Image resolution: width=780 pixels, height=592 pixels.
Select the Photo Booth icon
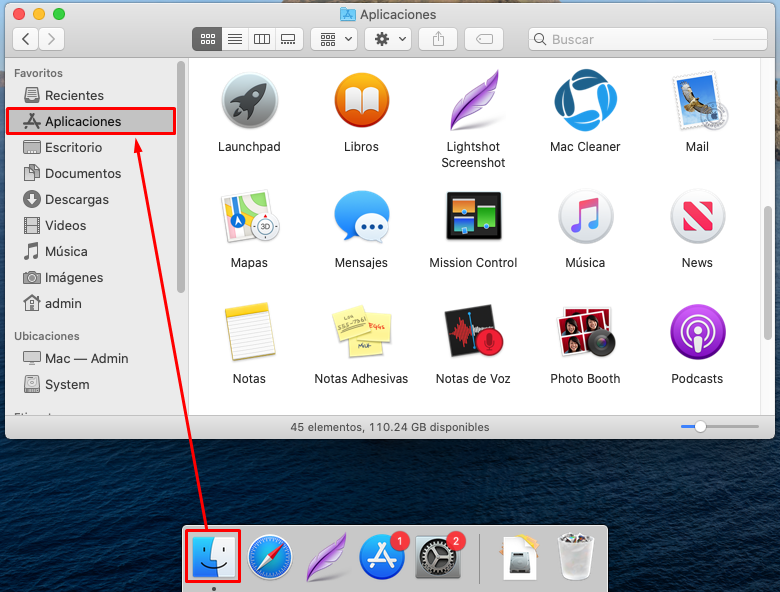point(585,332)
